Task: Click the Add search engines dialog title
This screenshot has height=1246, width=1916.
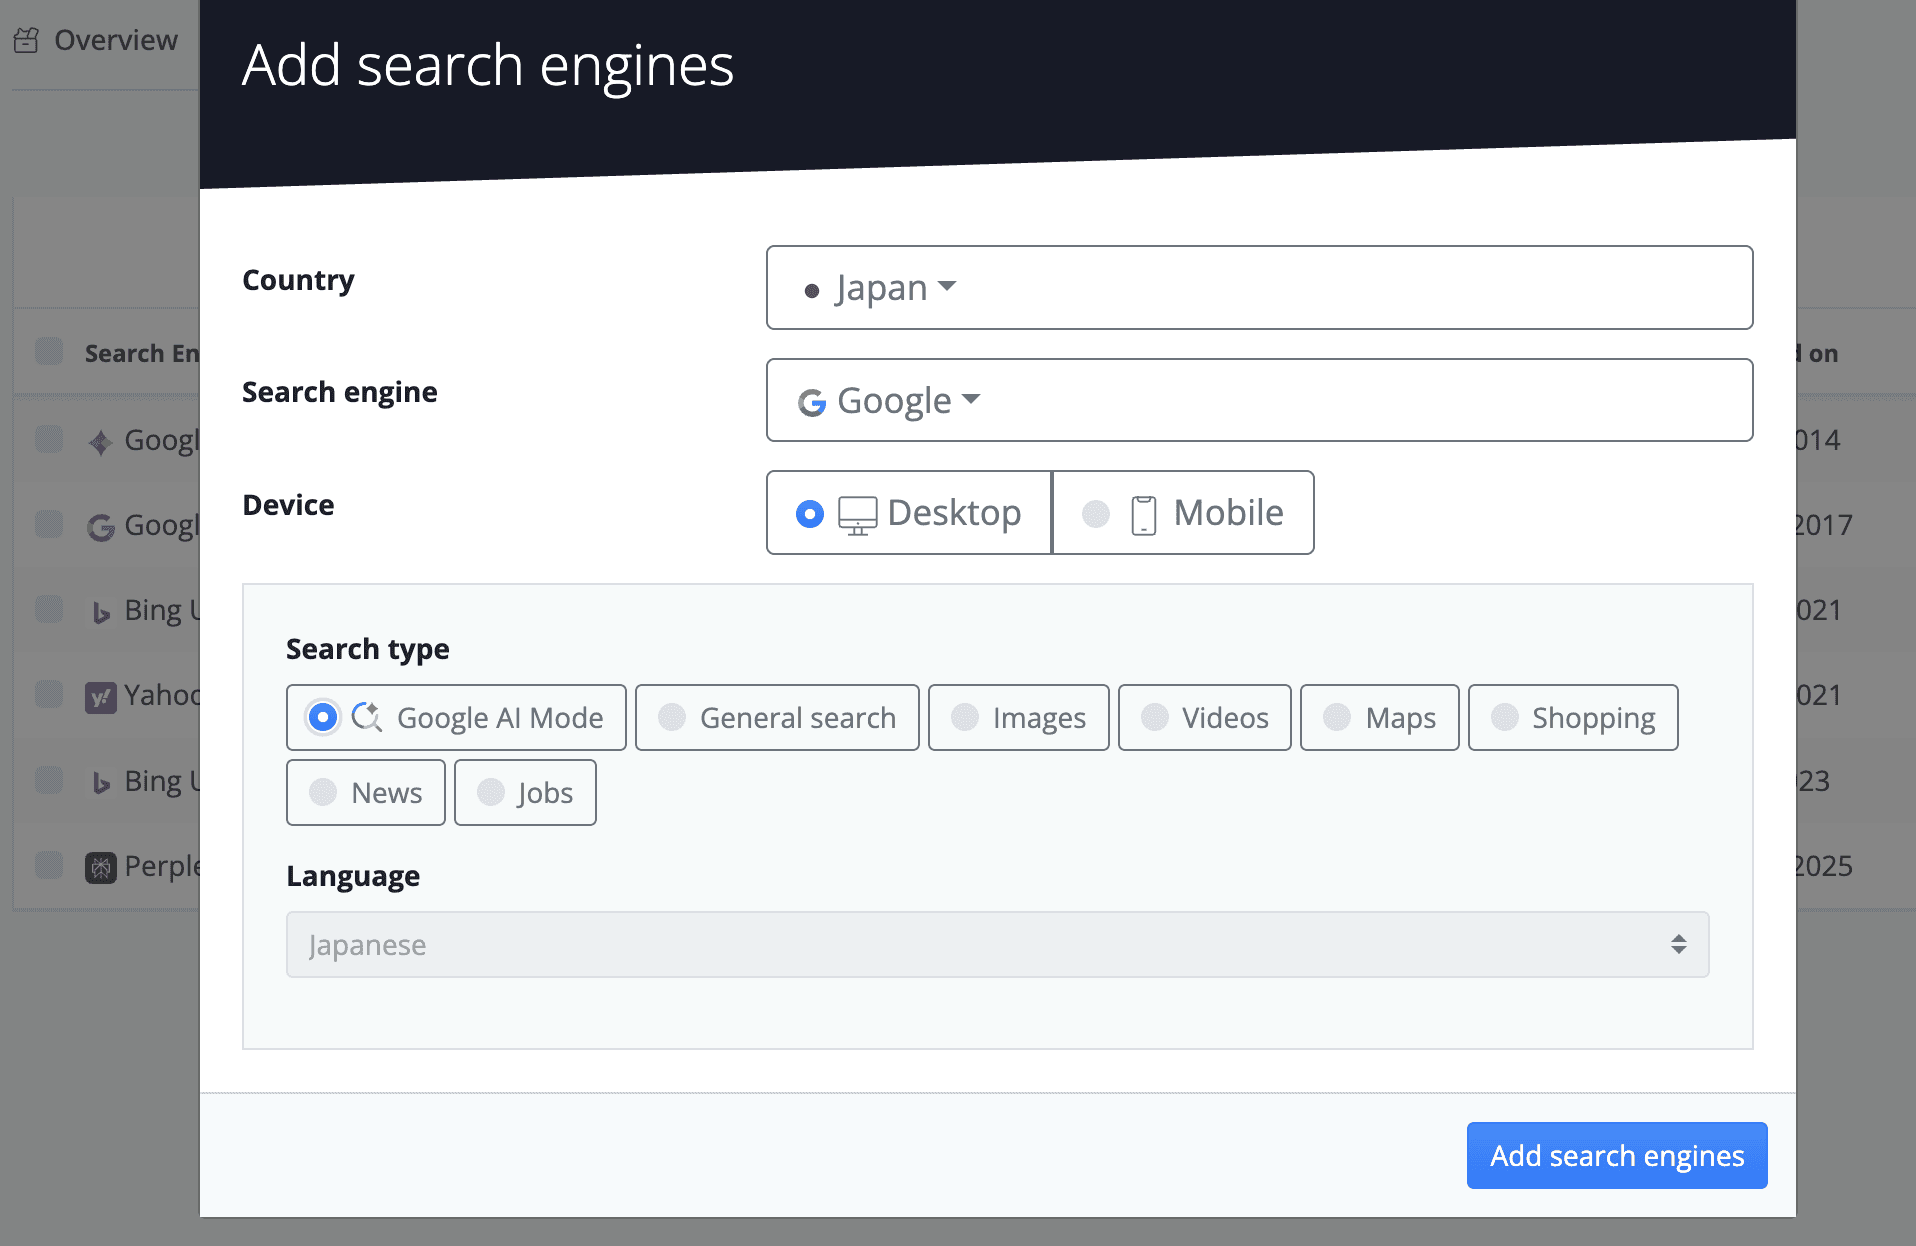Action: pyautogui.click(x=488, y=65)
